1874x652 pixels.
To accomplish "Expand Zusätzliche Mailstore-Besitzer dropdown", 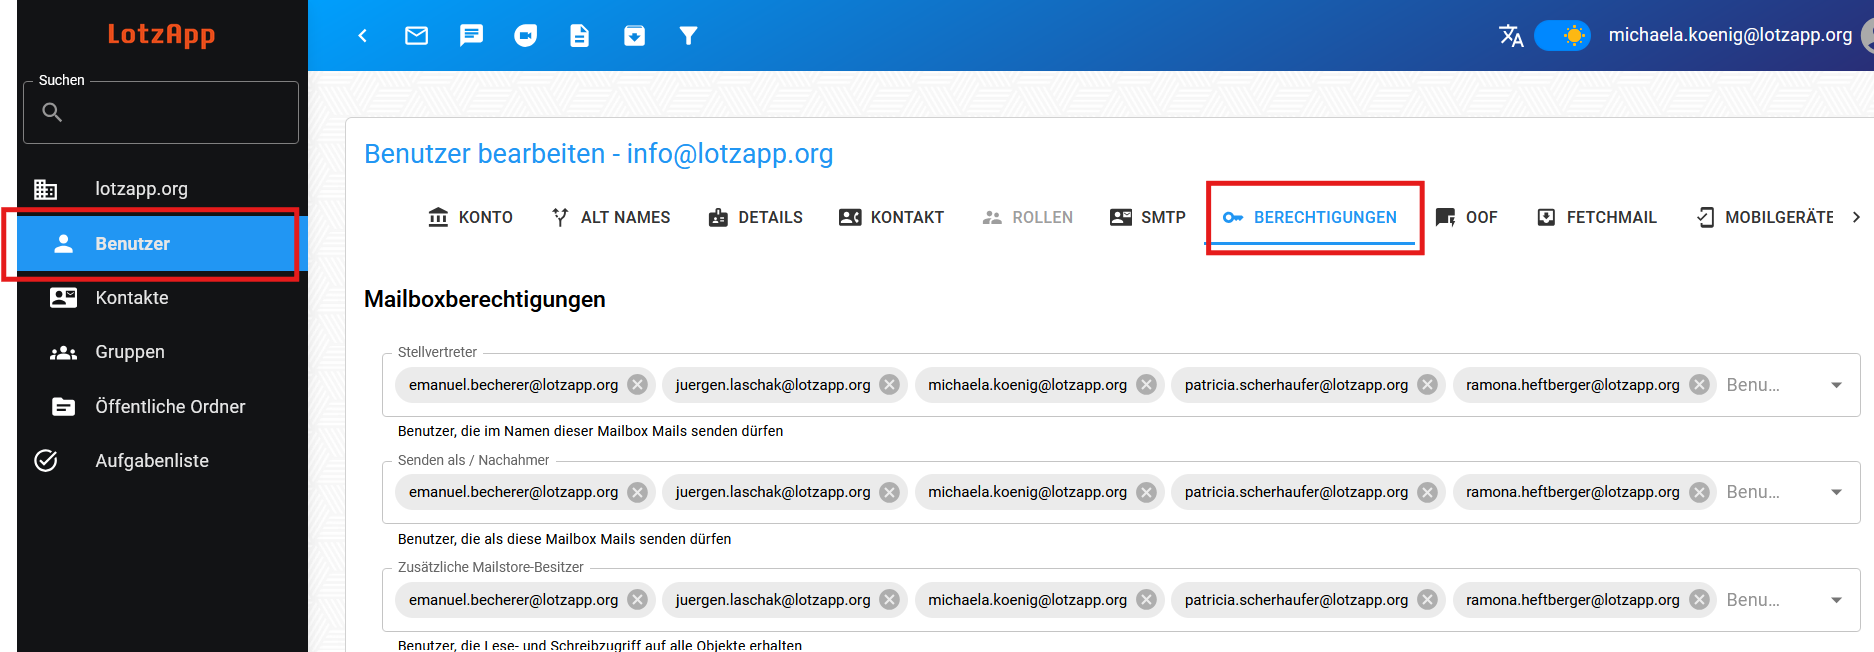I will (x=1836, y=600).
